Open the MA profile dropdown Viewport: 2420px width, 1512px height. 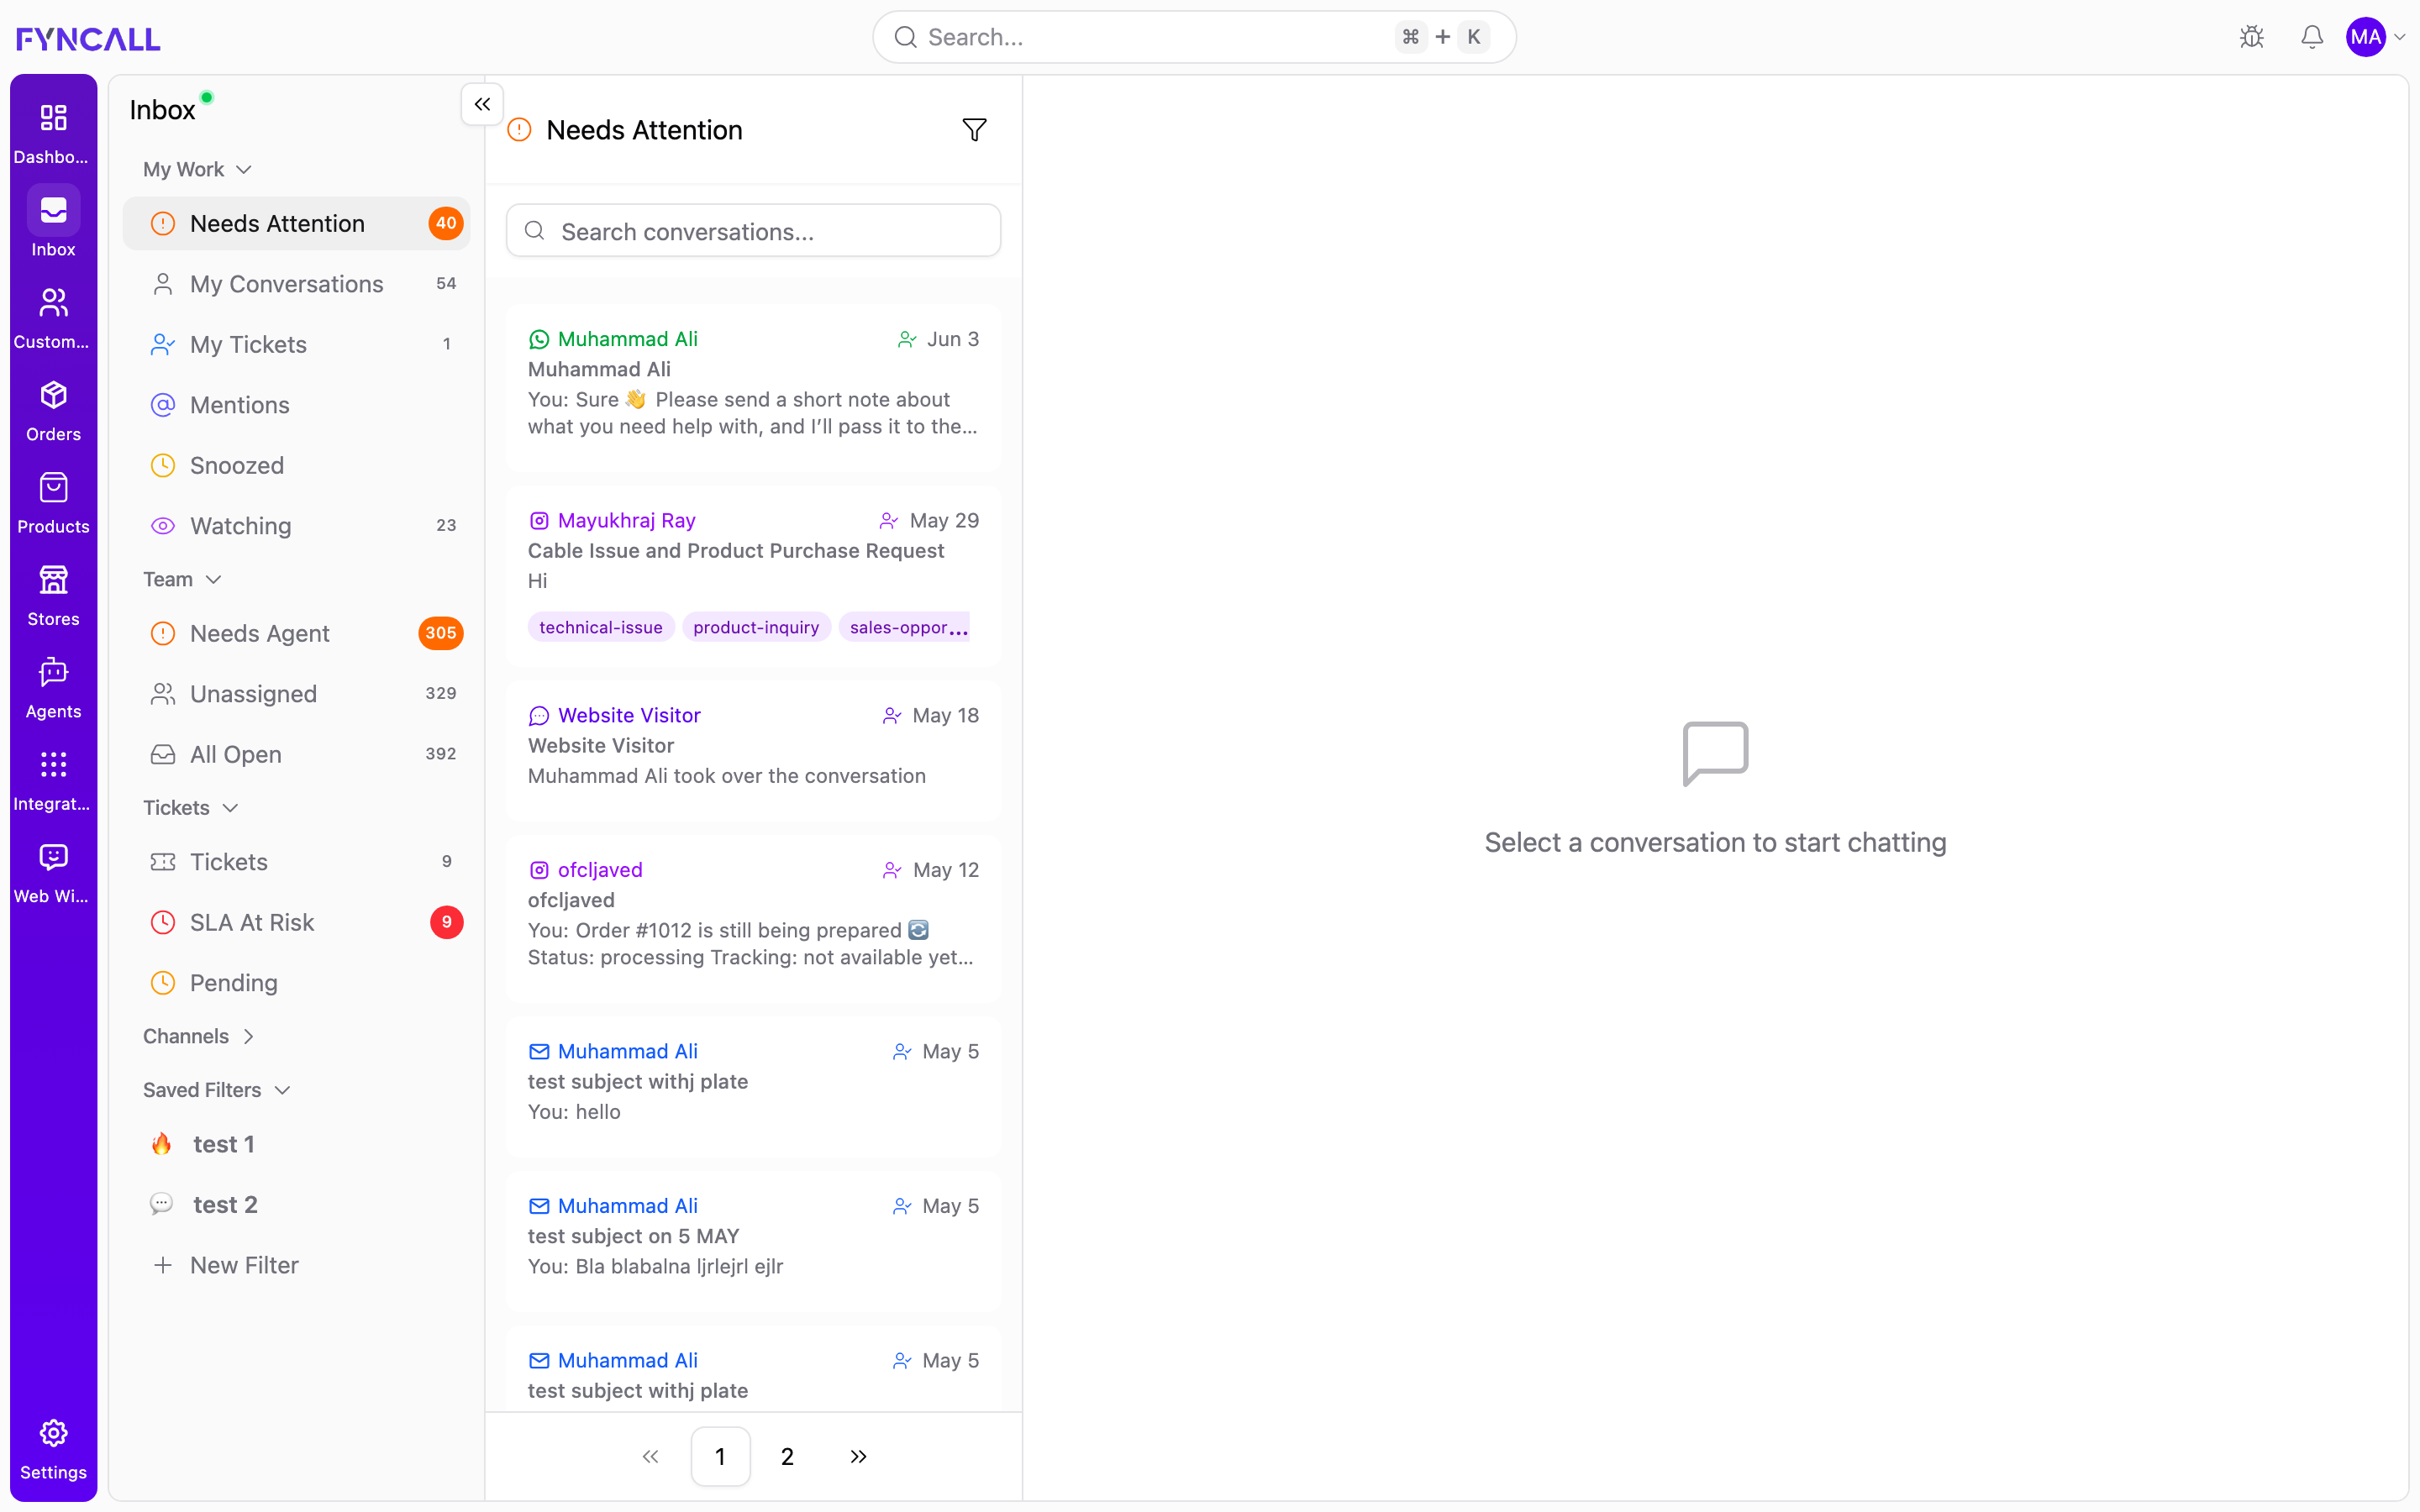(x=2376, y=37)
